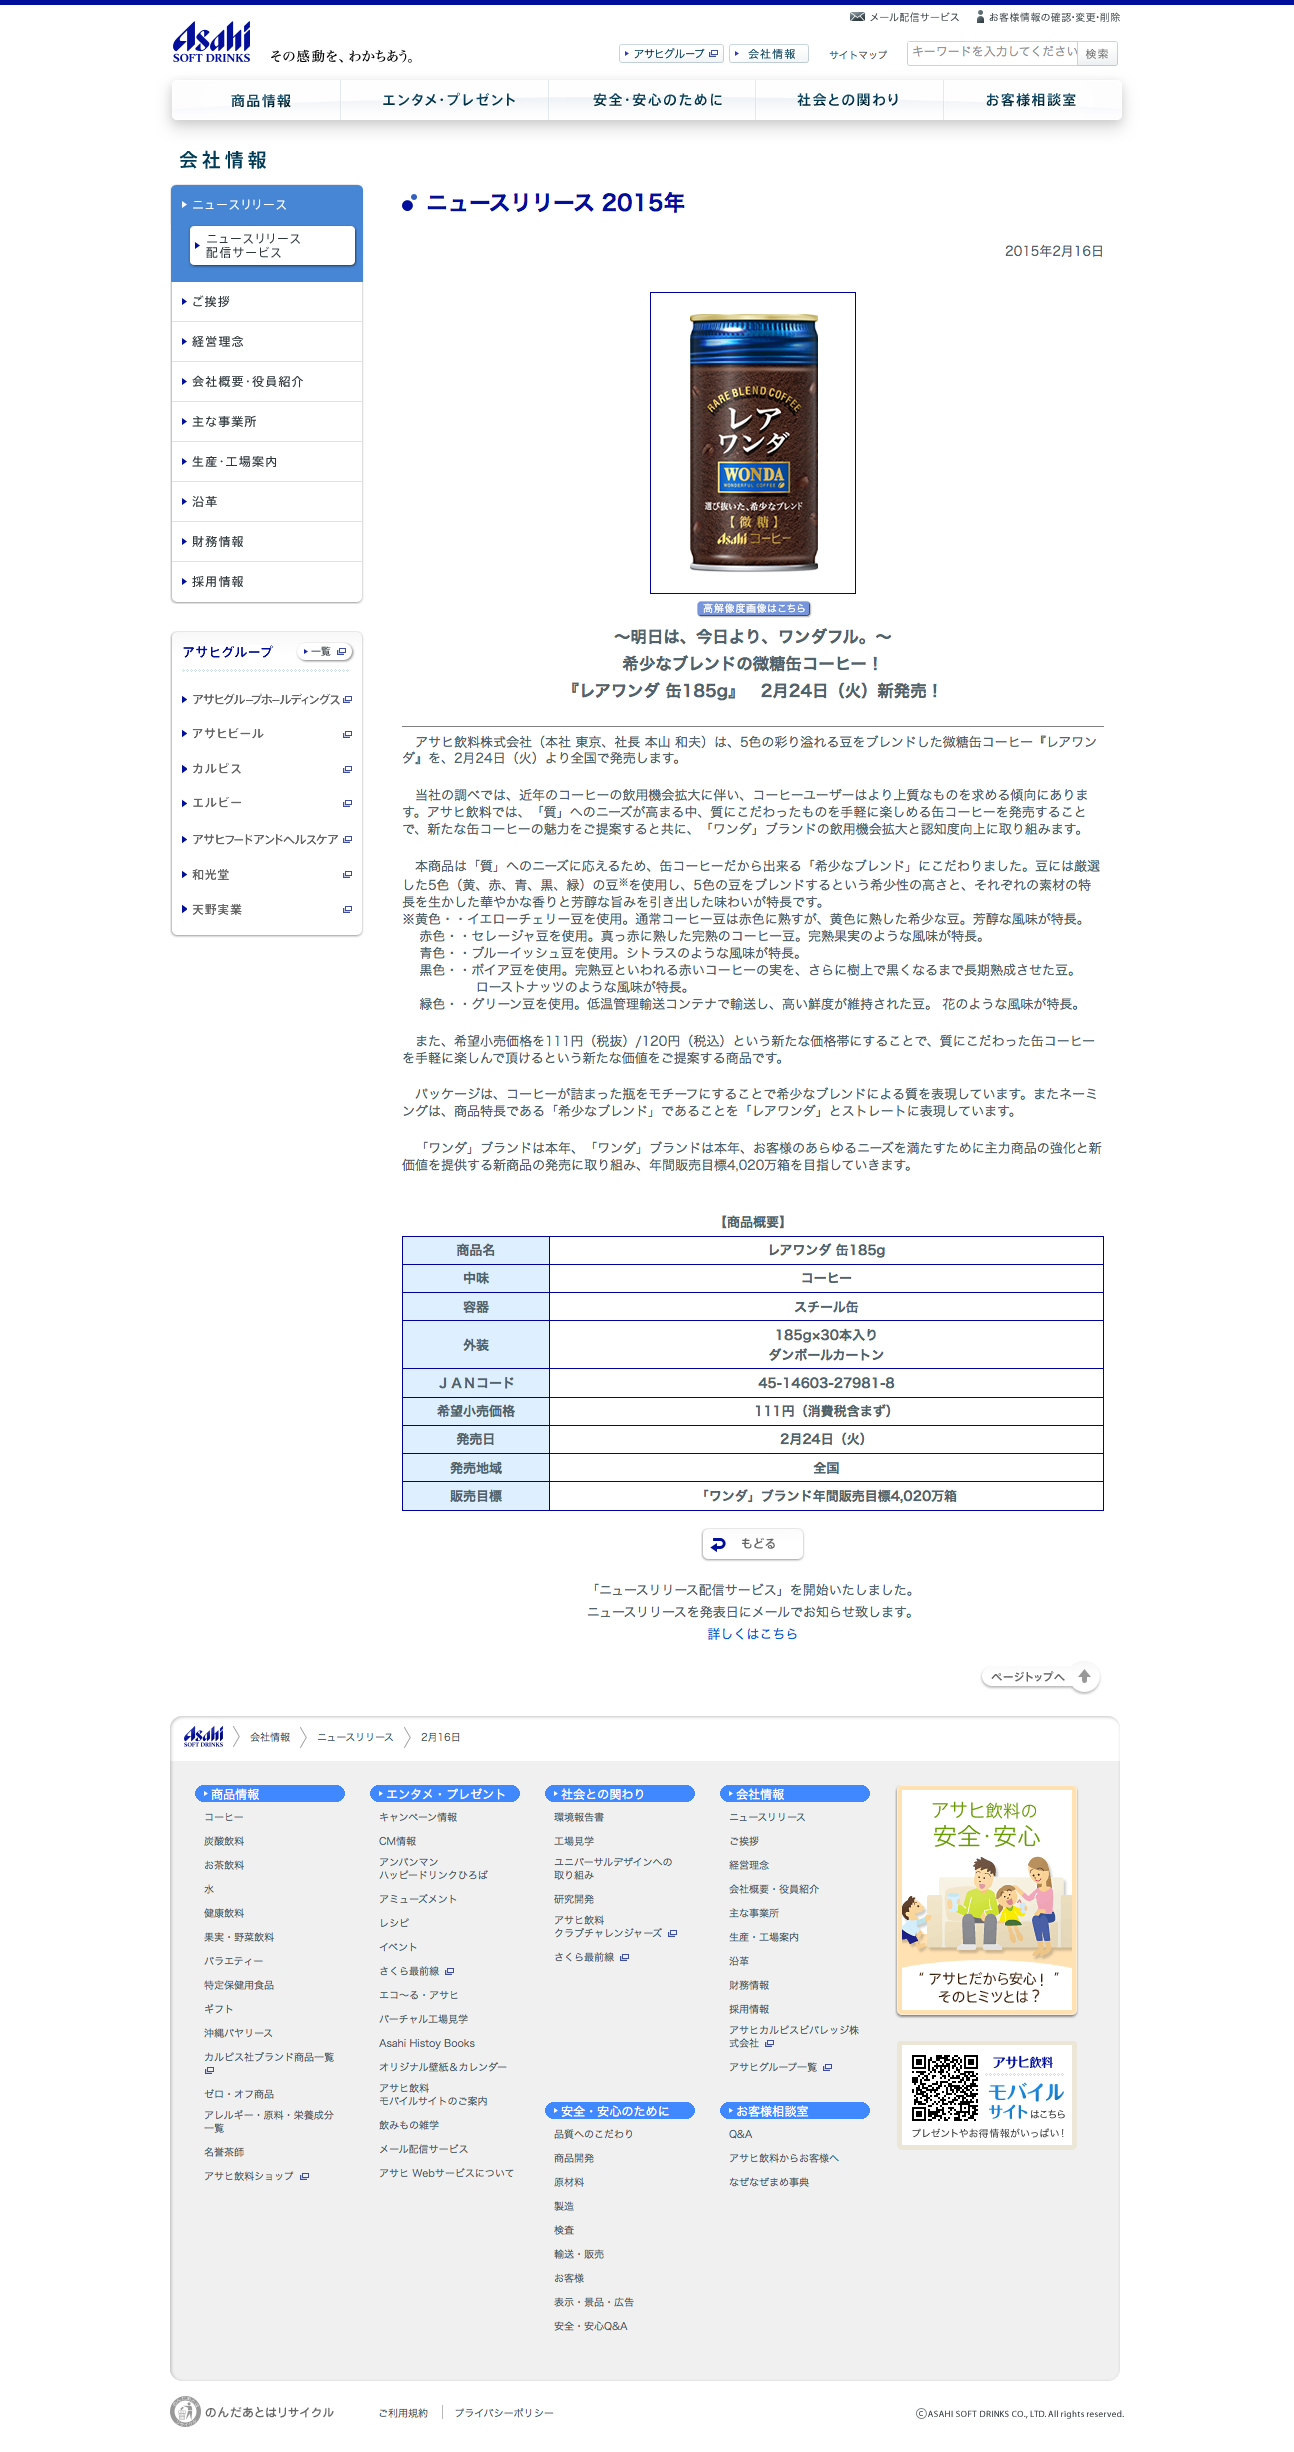Viewport: 1294px width, 2452px height.
Task: Open footer Asahi Histoy Books link
Action: 427,2043
